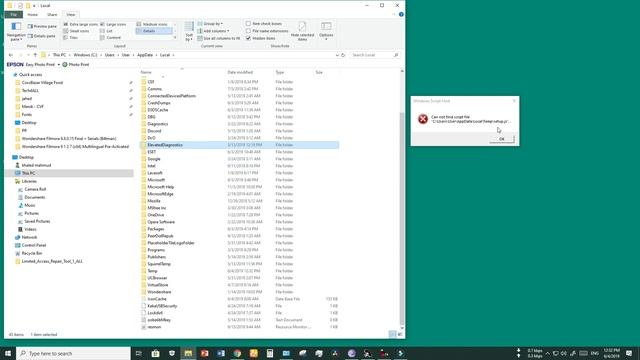Switch to large thumbnails view in status bar
640x360 pixels.
[400, 334]
